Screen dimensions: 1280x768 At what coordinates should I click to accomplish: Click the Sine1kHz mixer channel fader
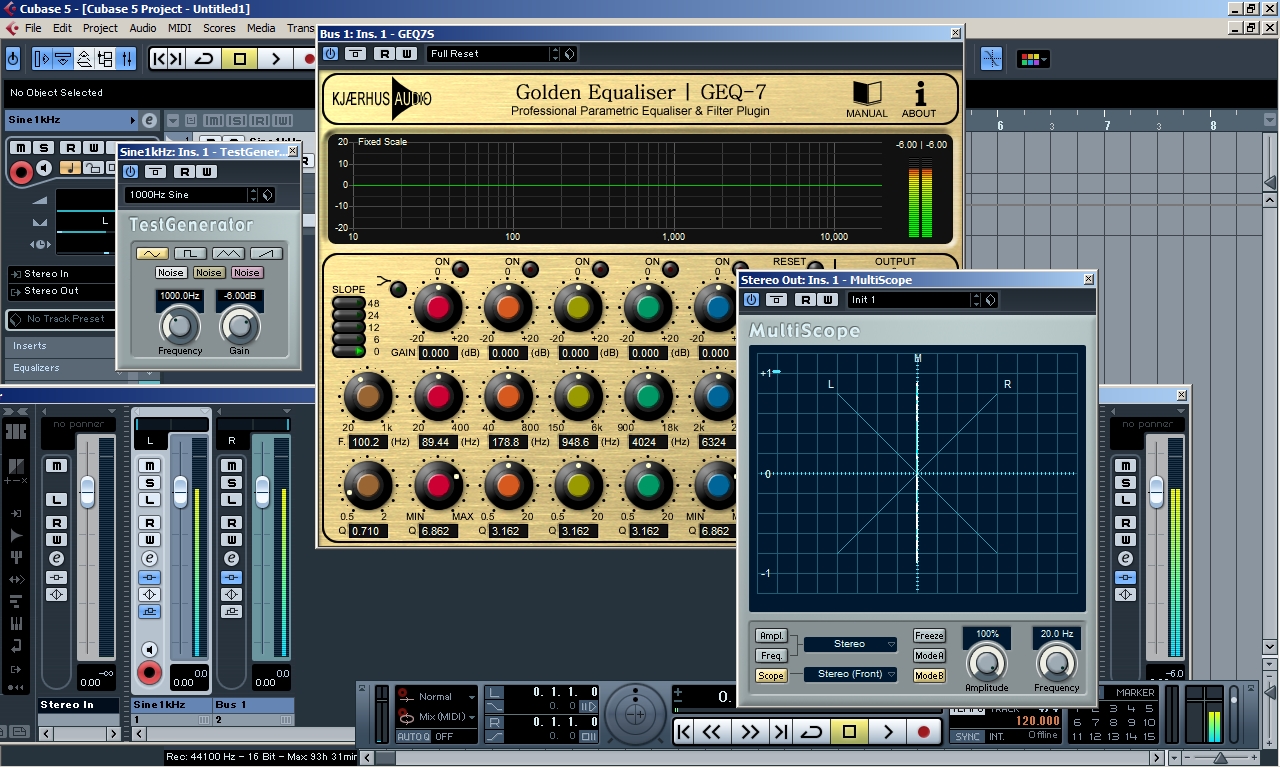(x=180, y=491)
